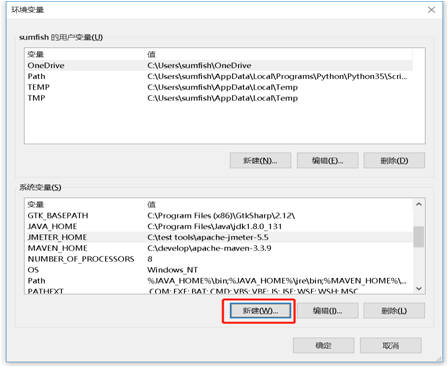Select the OneDrive user variable row

click(219, 65)
